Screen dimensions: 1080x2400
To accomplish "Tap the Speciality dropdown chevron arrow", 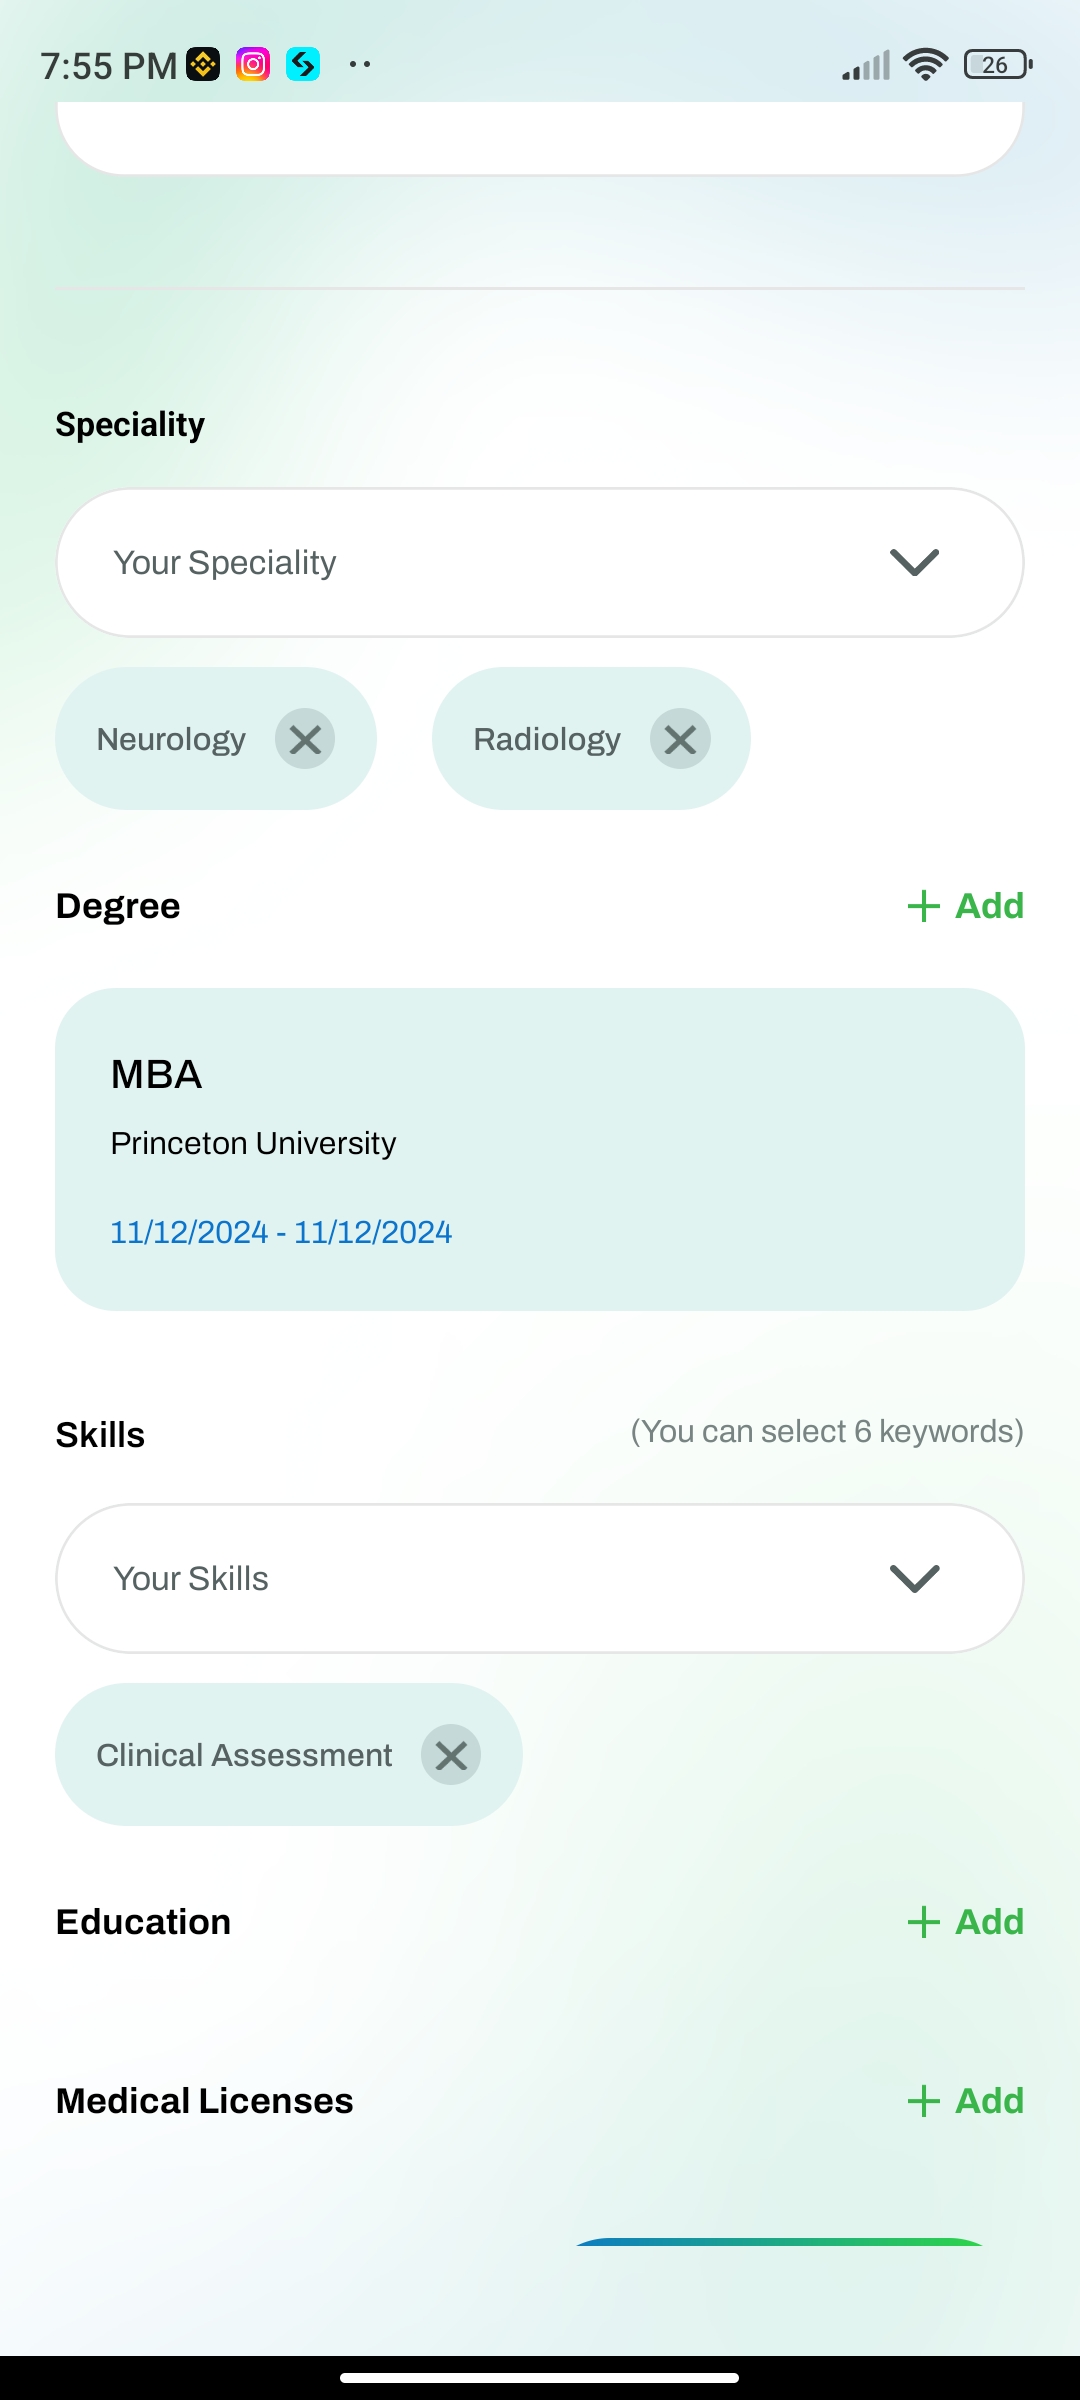I will tap(914, 562).
